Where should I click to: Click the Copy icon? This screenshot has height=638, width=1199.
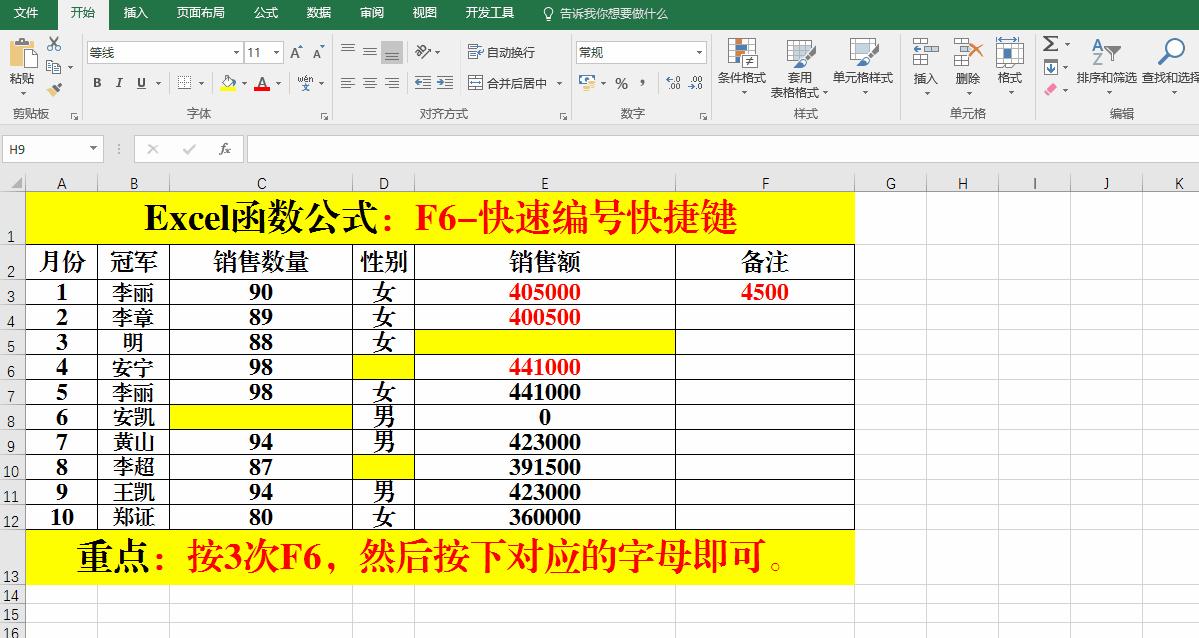click(54, 67)
